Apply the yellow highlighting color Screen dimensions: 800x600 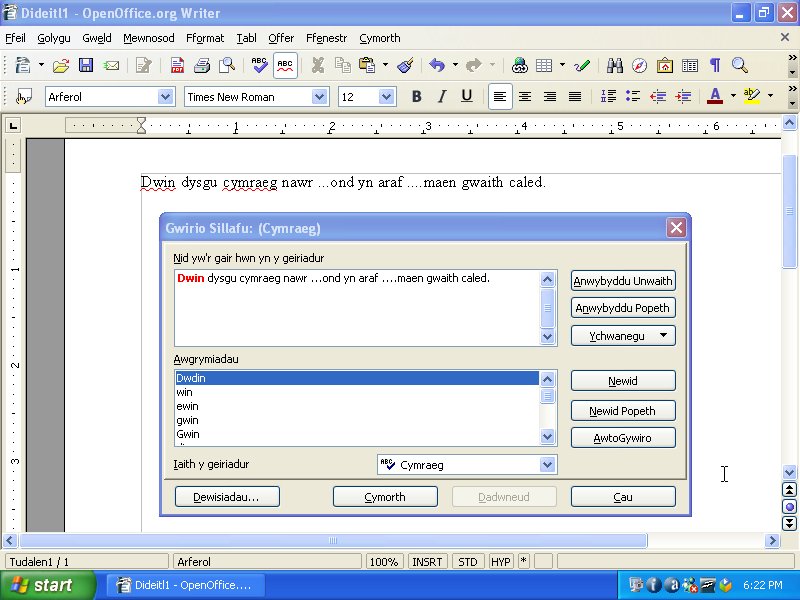pyautogui.click(x=752, y=96)
